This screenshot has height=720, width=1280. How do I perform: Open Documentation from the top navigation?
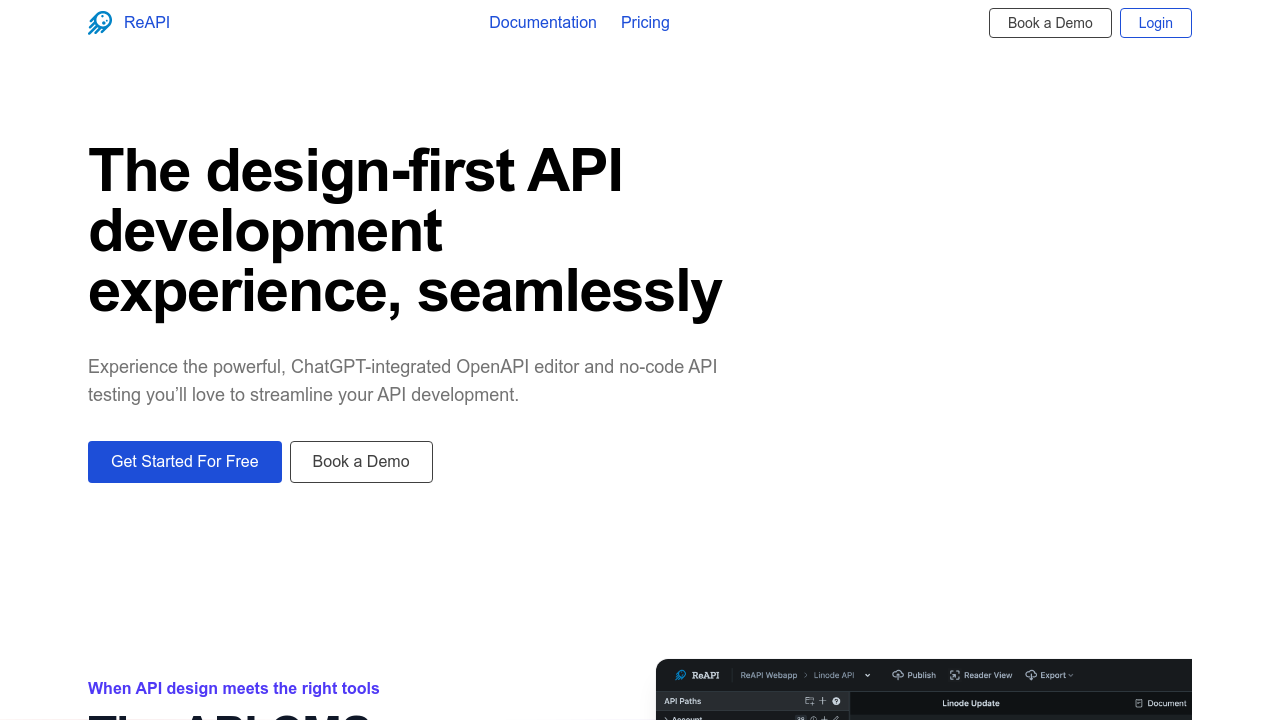pyautogui.click(x=543, y=22)
